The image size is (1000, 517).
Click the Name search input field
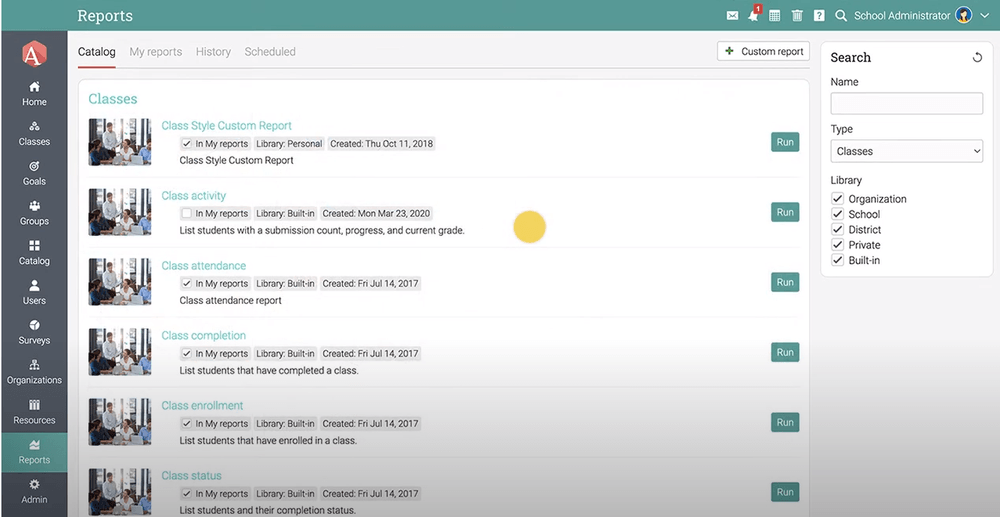click(x=906, y=104)
